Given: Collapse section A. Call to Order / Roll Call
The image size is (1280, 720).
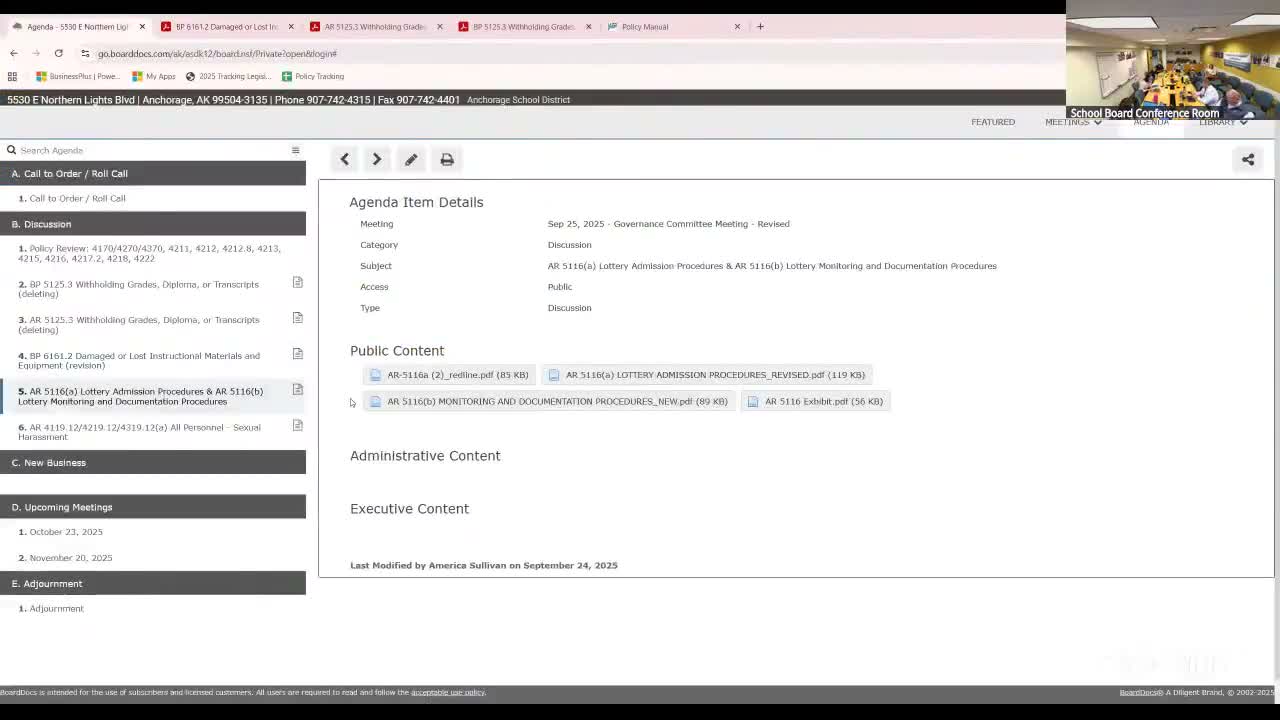Looking at the screenshot, I should pyautogui.click(x=153, y=174).
